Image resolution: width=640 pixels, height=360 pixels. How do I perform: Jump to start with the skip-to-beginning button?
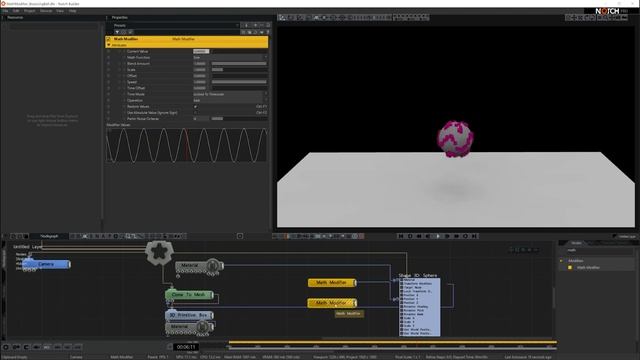click(x=401, y=236)
